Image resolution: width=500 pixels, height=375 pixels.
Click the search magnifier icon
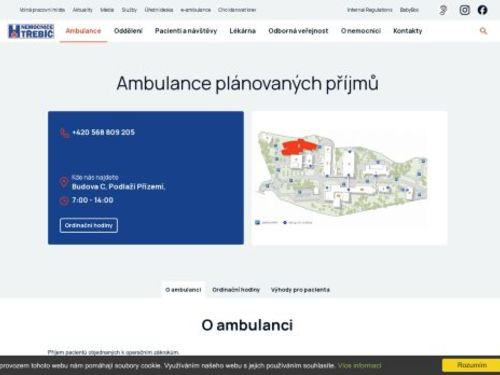483,31
